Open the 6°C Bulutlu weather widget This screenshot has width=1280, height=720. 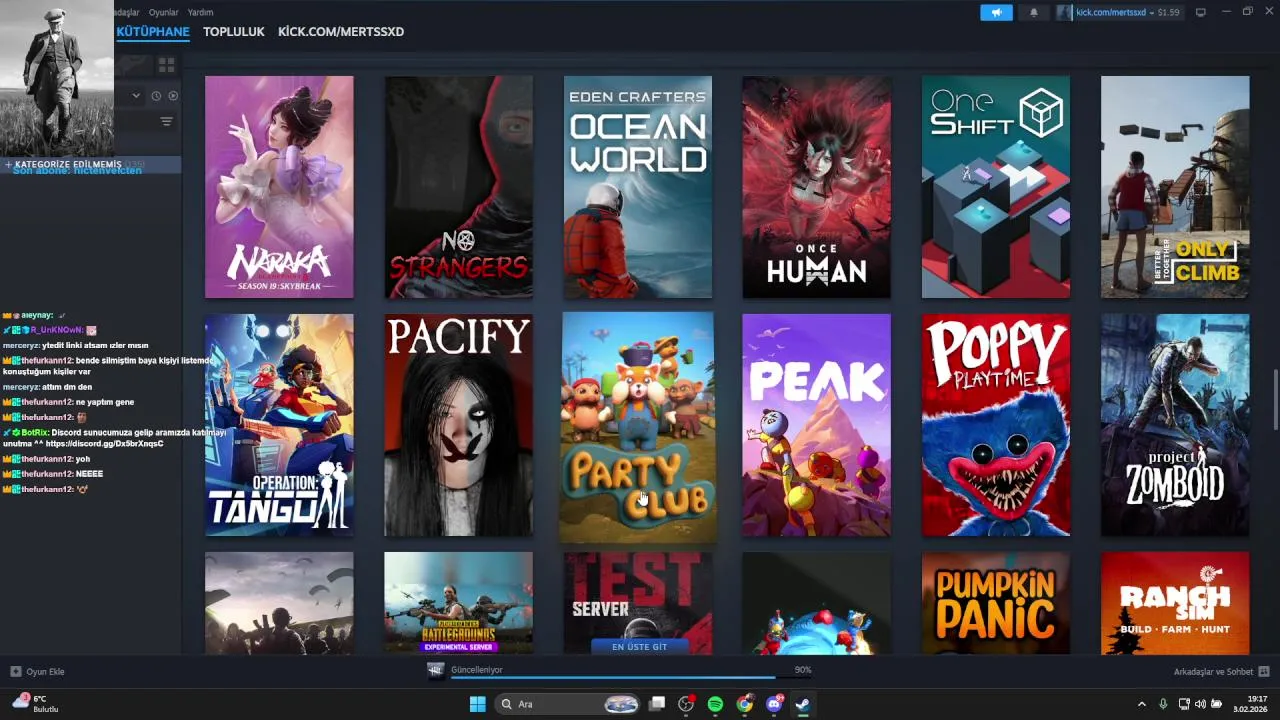click(36, 703)
